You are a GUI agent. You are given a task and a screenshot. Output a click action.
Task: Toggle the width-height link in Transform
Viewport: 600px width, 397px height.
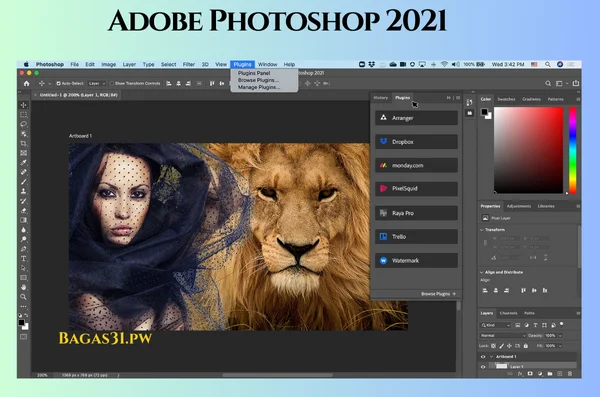point(486,243)
